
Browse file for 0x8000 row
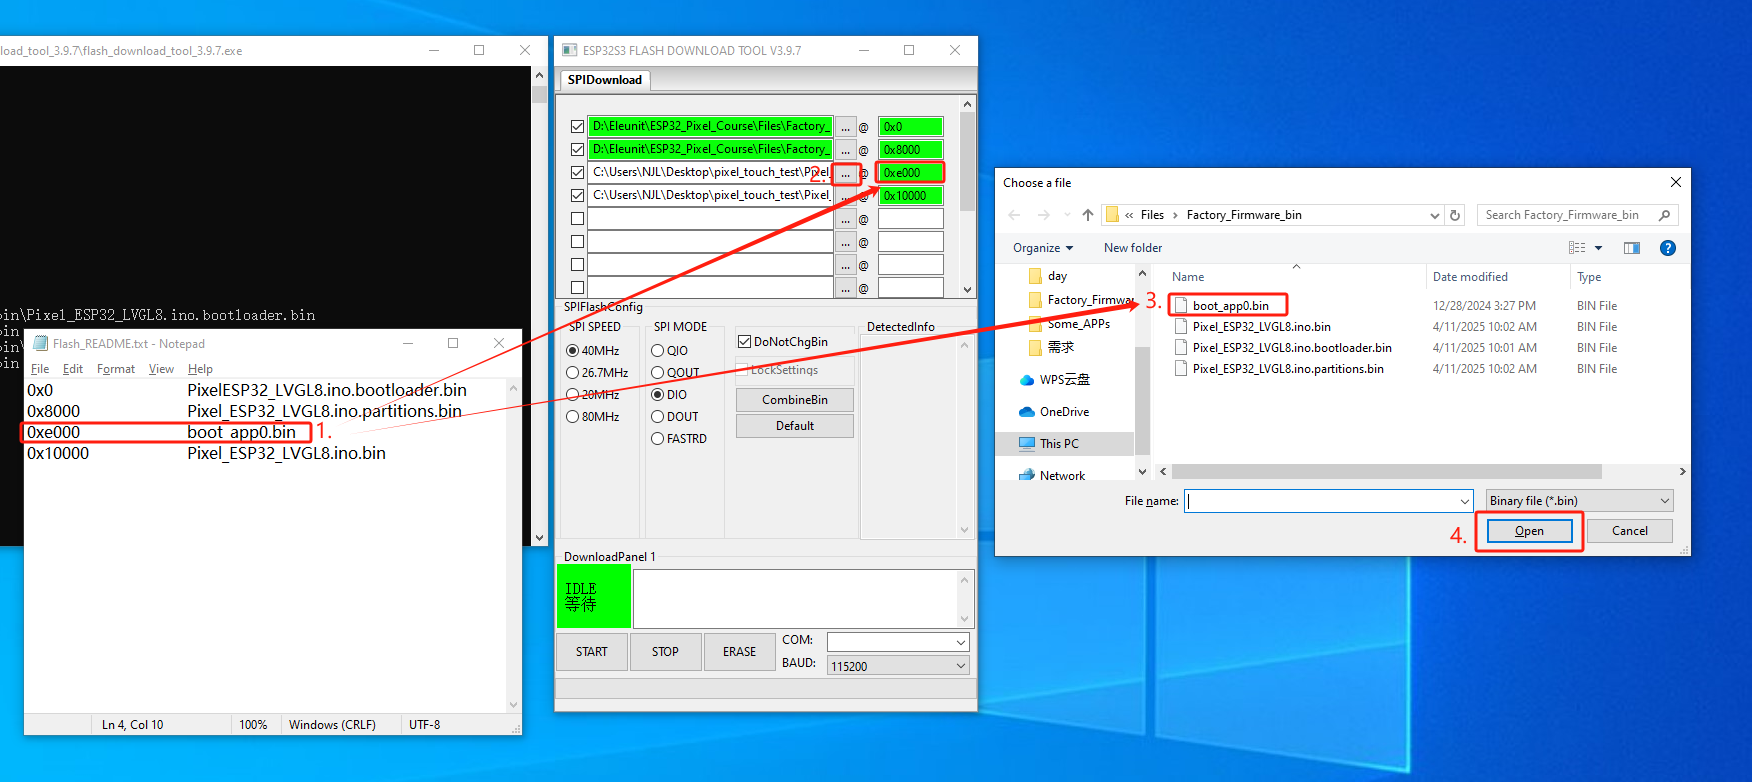click(x=846, y=150)
